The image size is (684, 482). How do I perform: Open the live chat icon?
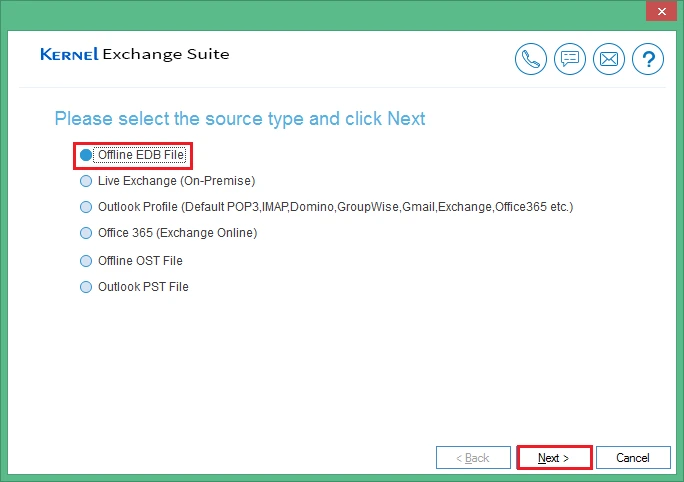click(570, 59)
